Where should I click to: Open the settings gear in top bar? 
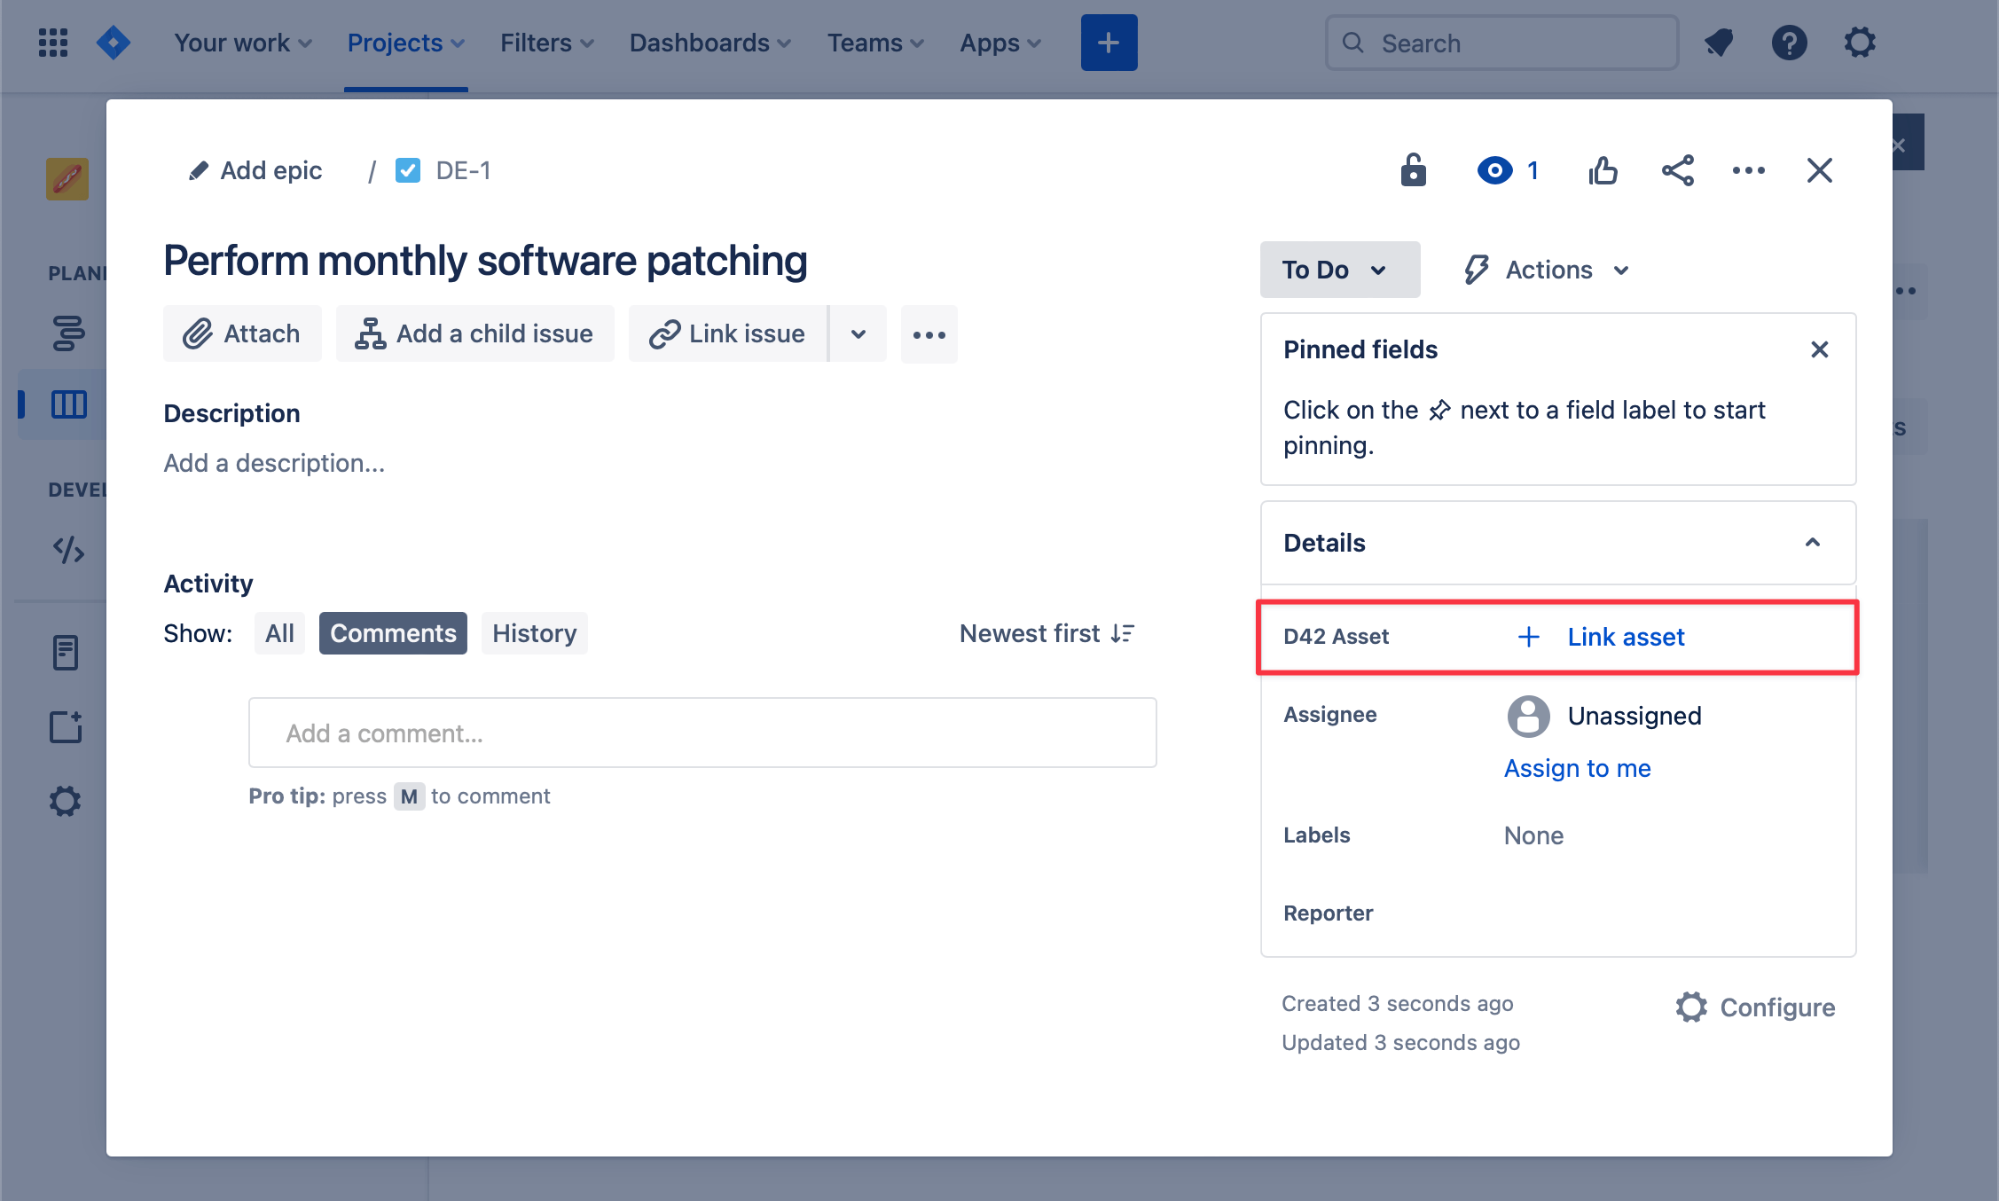[x=1859, y=43]
